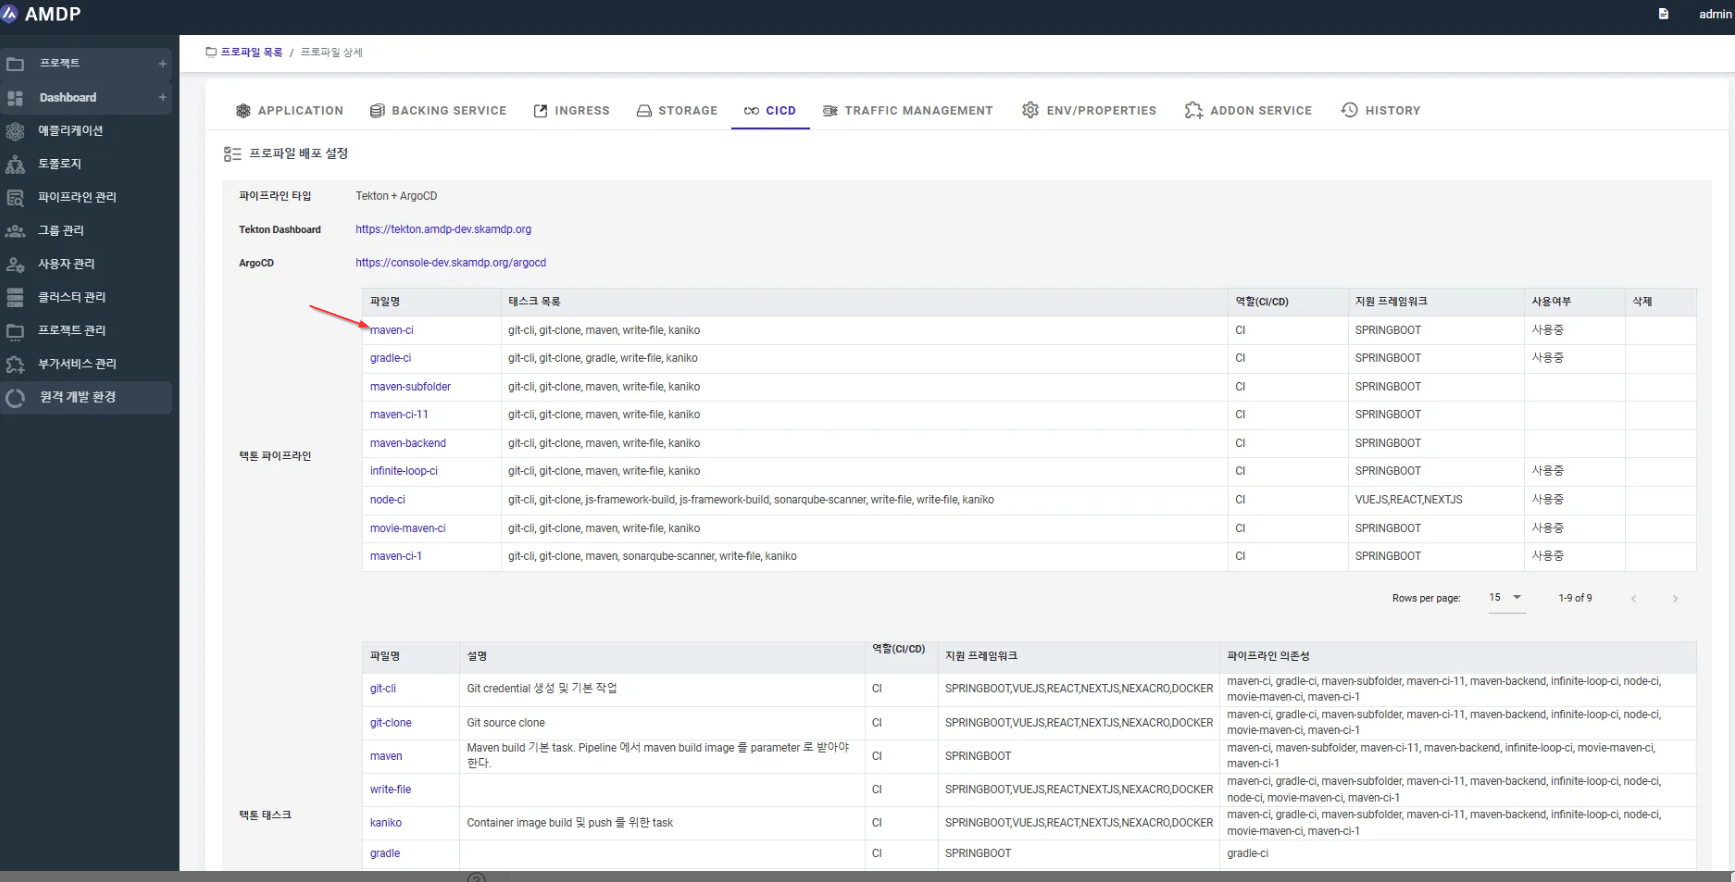Image resolution: width=1735 pixels, height=882 pixels.
Task: Open the movie-maven-ci pipeline link
Action: coord(407,528)
